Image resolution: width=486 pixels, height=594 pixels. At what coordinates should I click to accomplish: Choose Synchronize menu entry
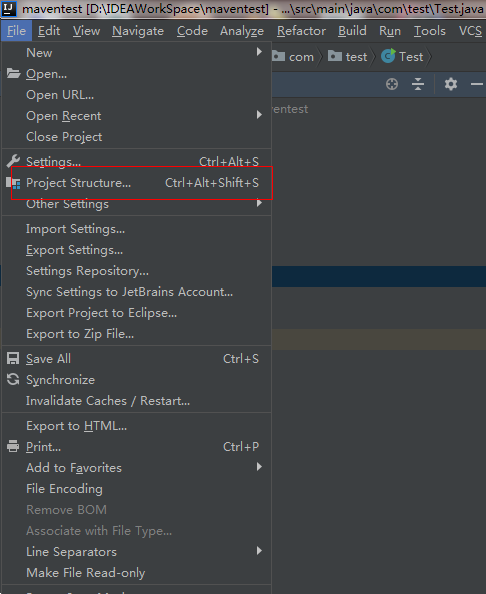[137, 380]
